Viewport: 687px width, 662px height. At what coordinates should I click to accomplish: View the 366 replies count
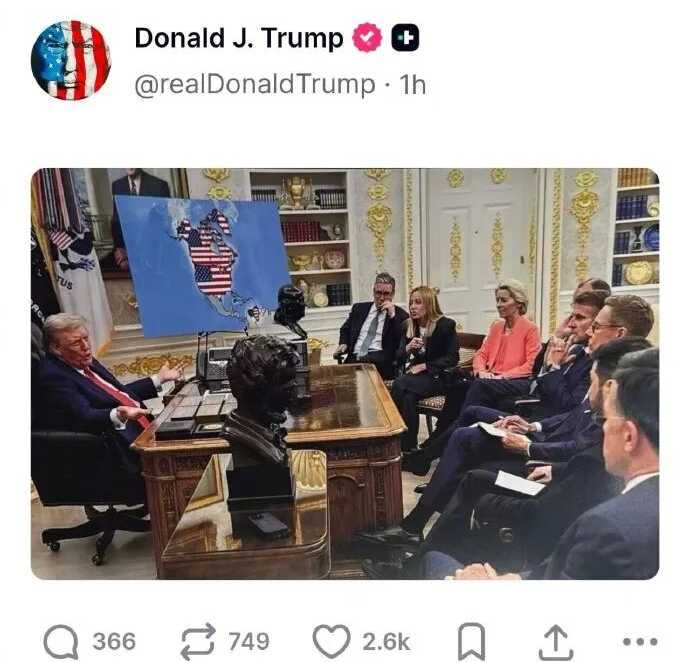pos(114,642)
